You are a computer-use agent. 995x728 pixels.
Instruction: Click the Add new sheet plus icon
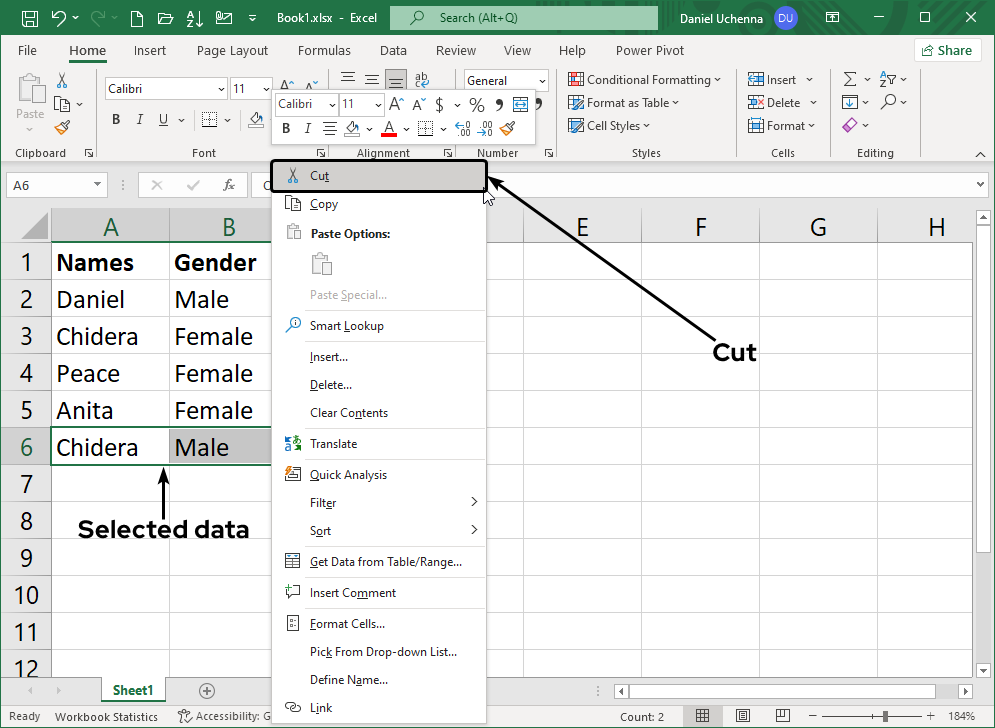[x=207, y=690]
